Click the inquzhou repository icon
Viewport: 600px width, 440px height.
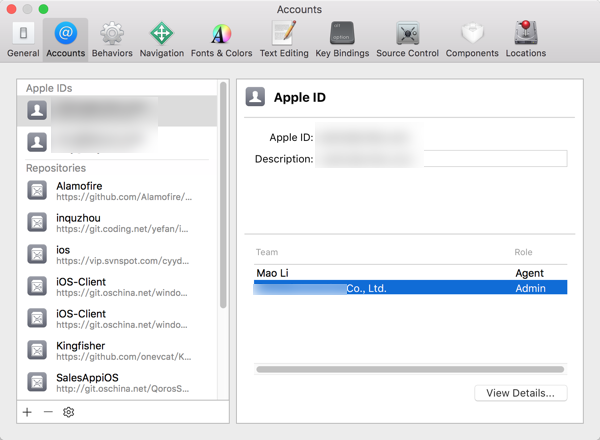pos(37,223)
